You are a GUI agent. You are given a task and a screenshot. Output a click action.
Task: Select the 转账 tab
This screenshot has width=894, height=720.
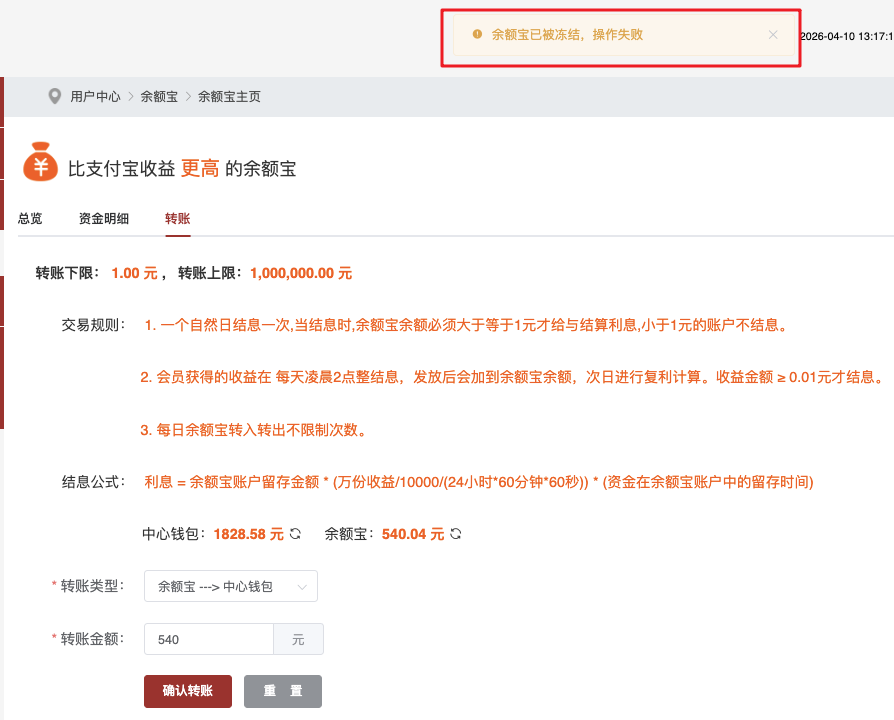[x=178, y=218]
